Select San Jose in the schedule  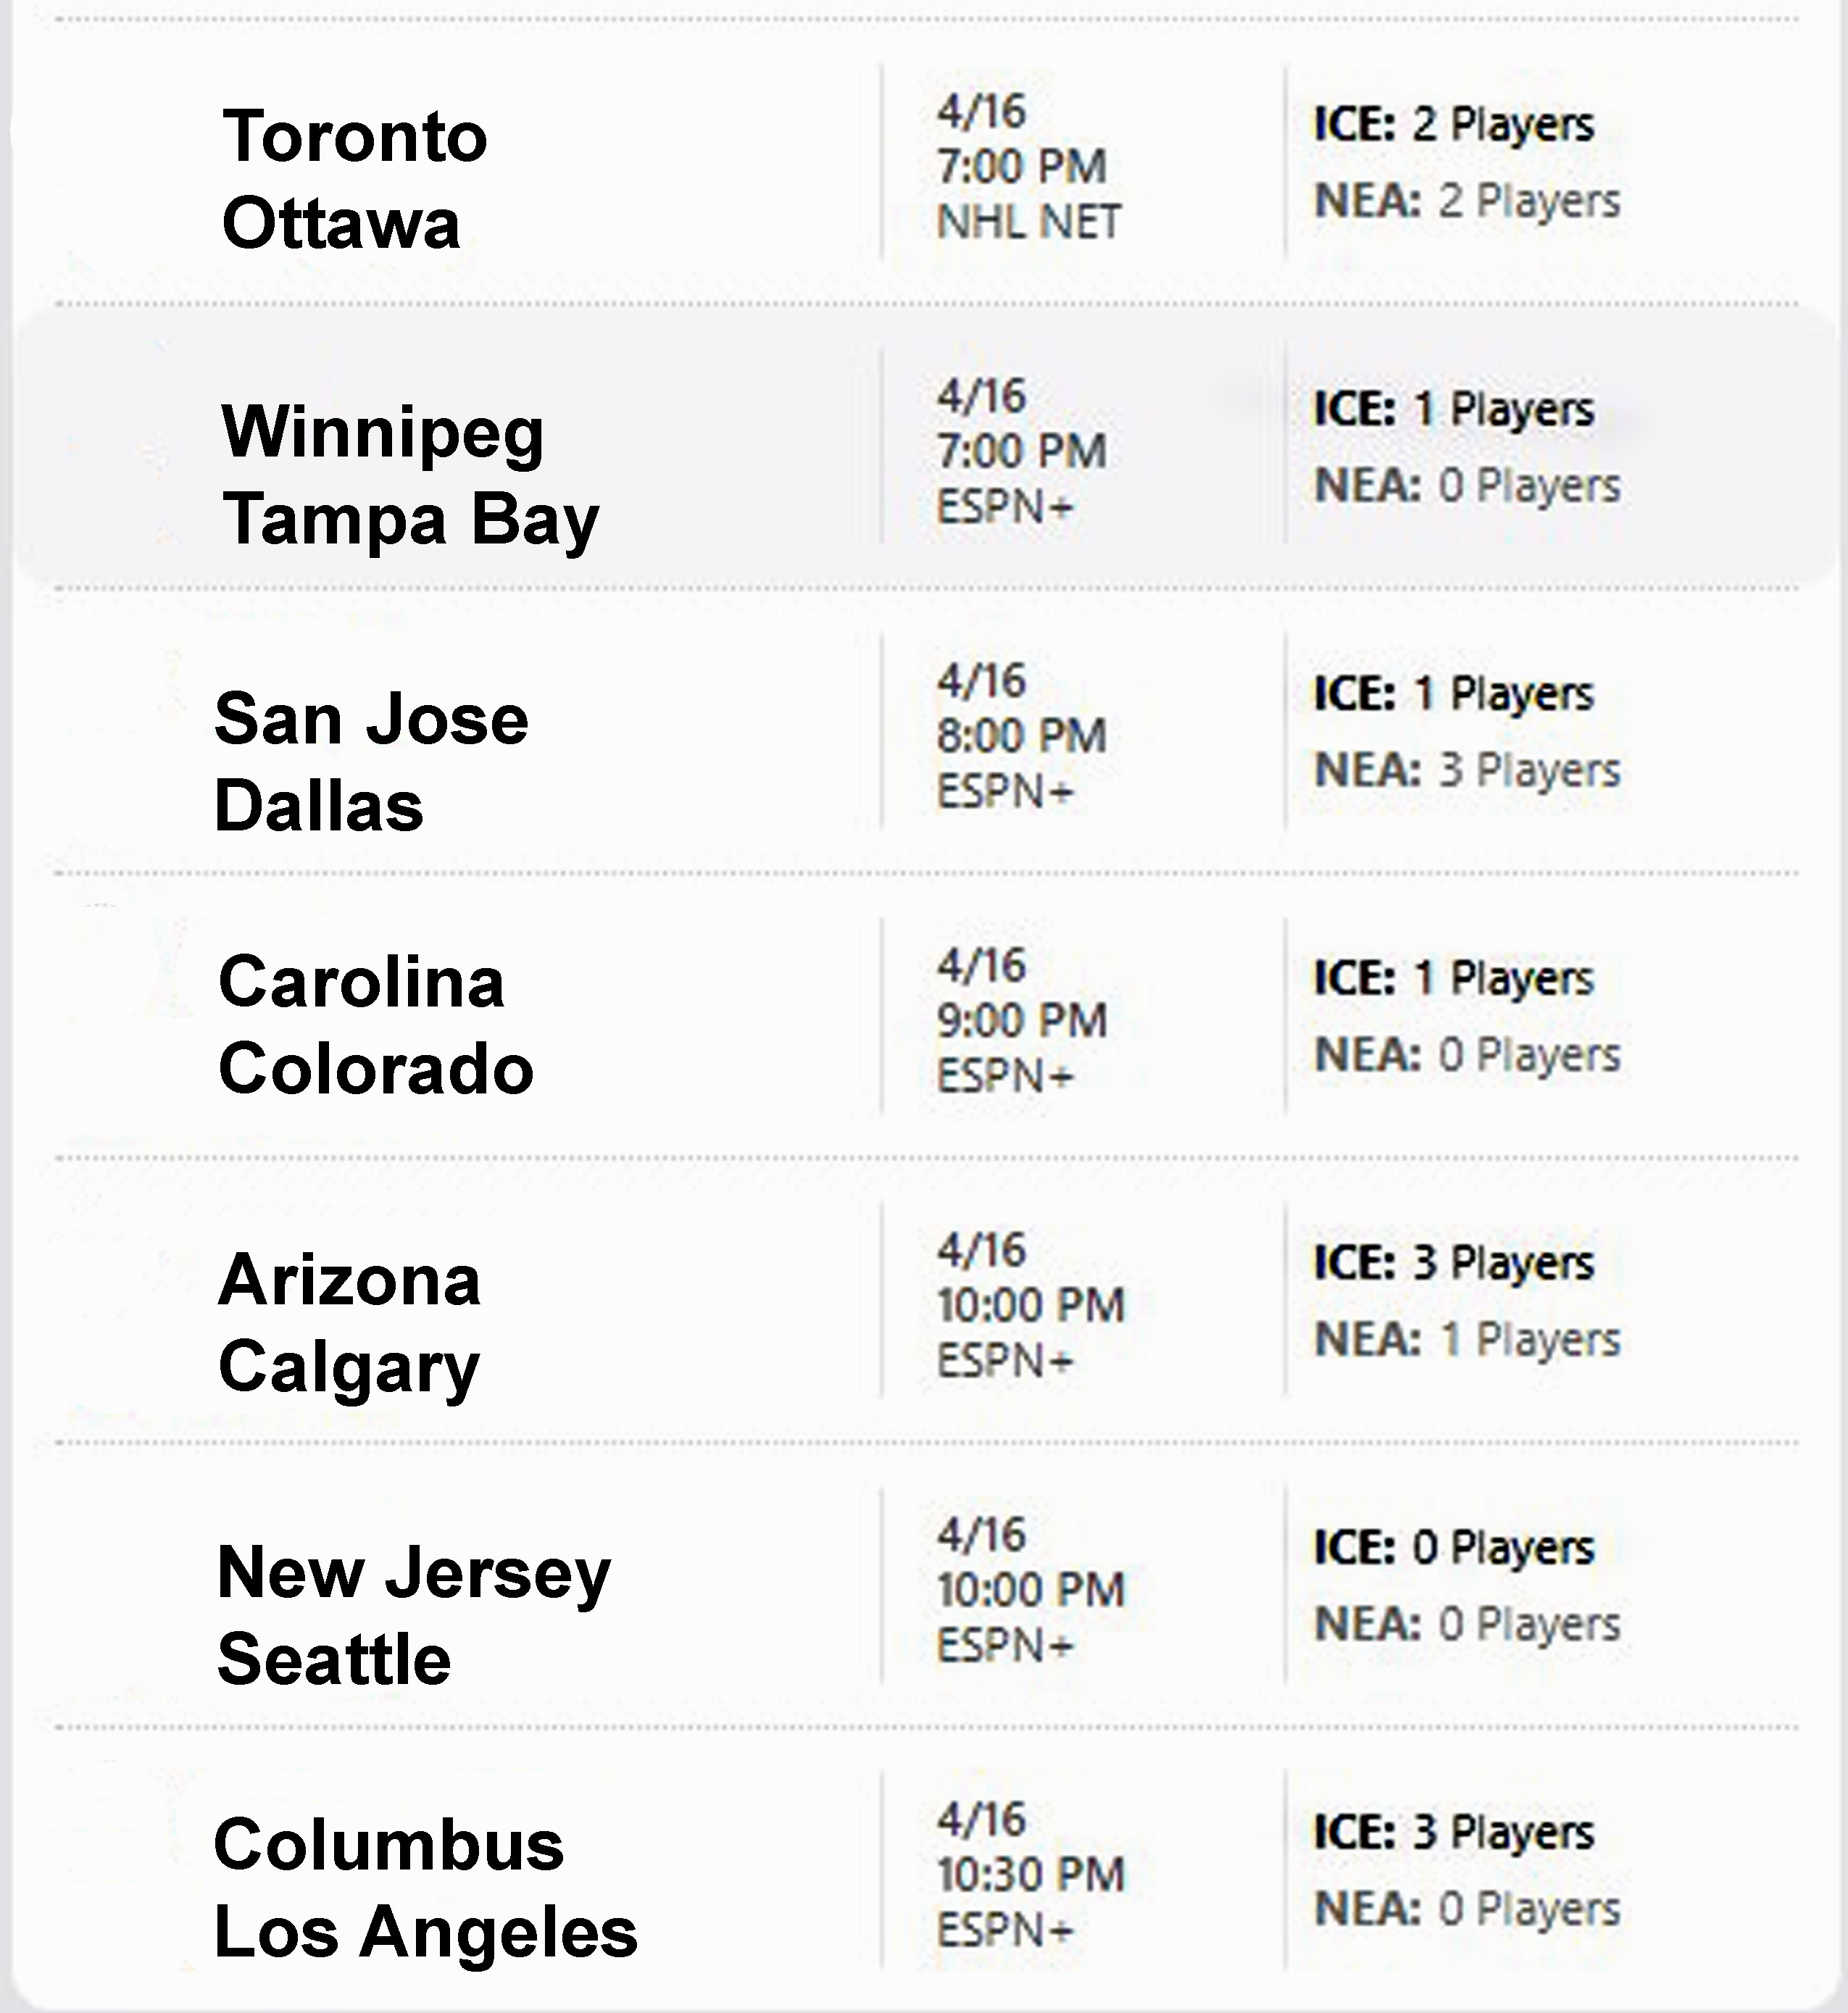tap(371, 719)
